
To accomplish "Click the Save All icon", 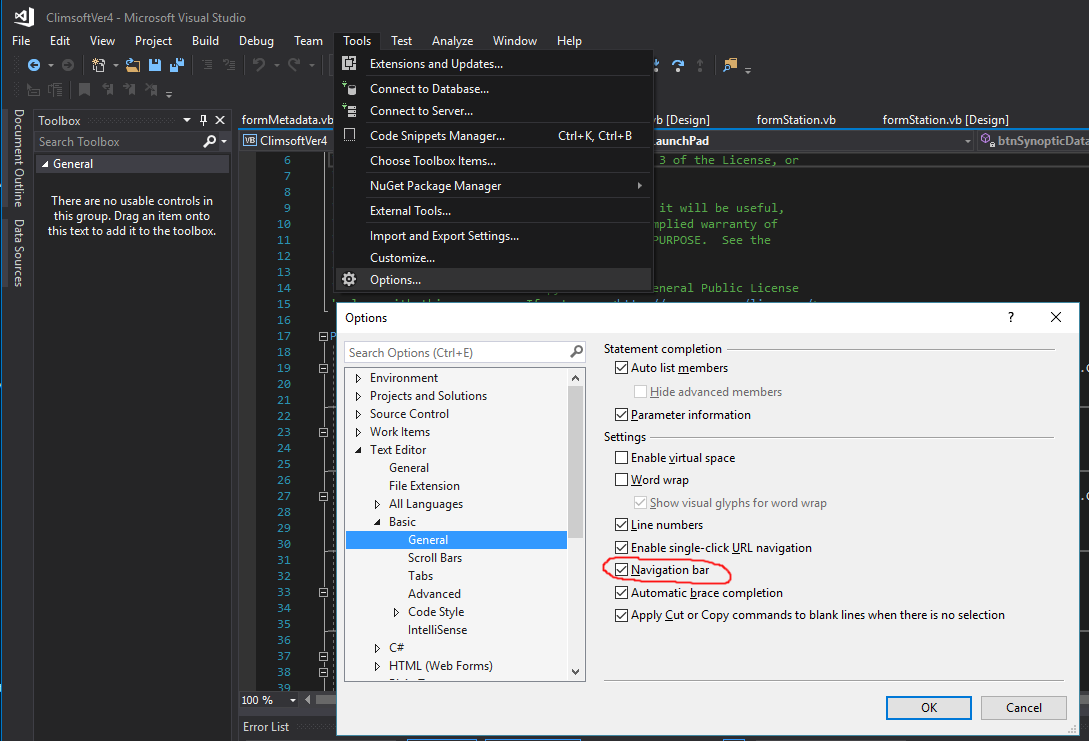I will pos(177,65).
